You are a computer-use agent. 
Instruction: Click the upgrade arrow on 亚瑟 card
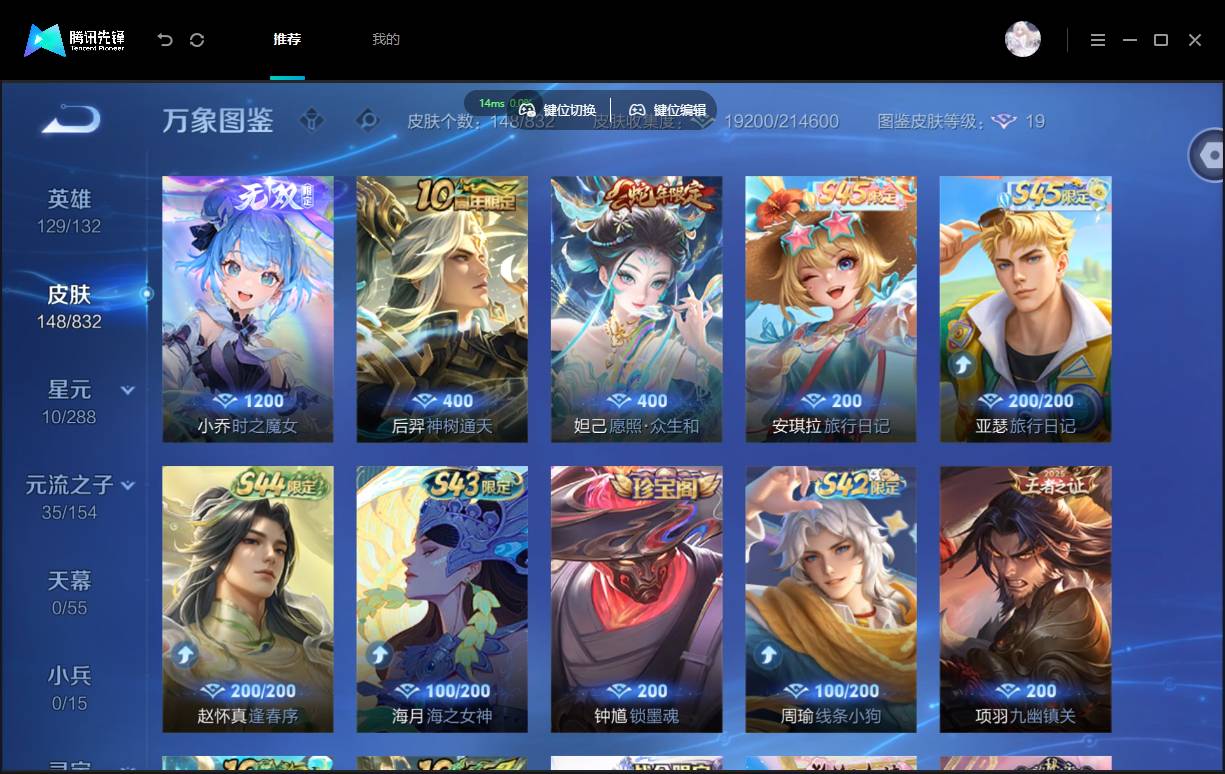[963, 365]
